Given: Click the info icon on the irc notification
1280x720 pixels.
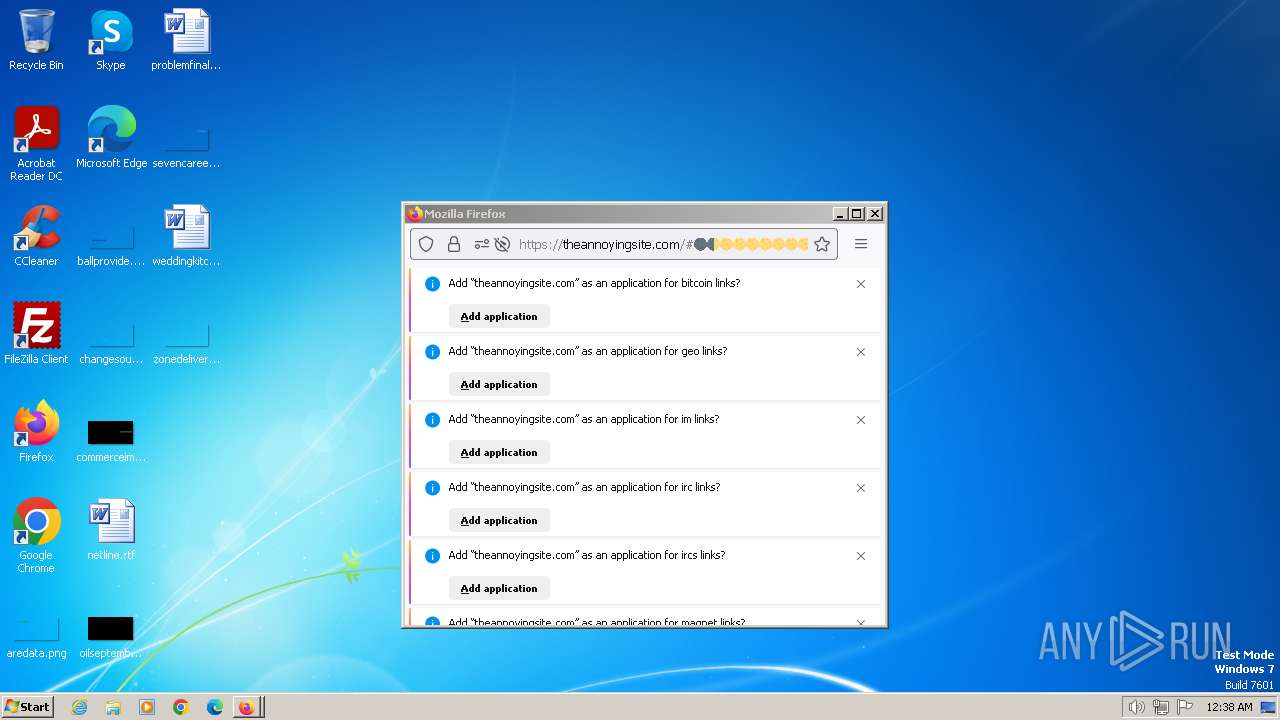Looking at the screenshot, I should pos(432,488).
